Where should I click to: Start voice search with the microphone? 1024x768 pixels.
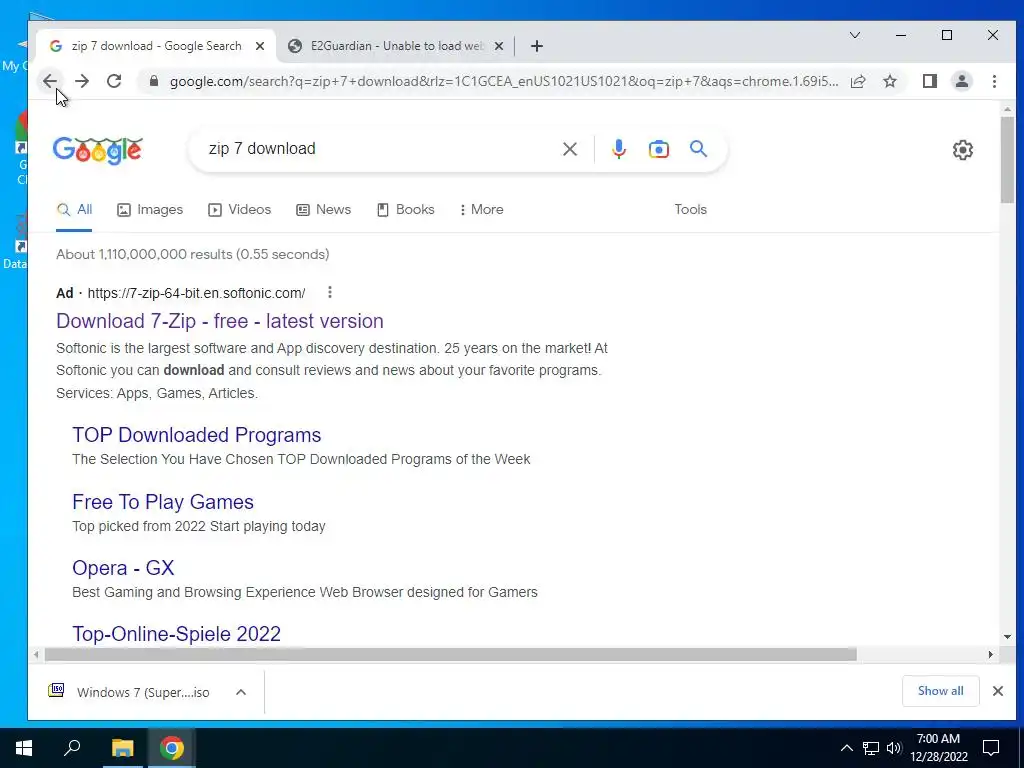618,149
